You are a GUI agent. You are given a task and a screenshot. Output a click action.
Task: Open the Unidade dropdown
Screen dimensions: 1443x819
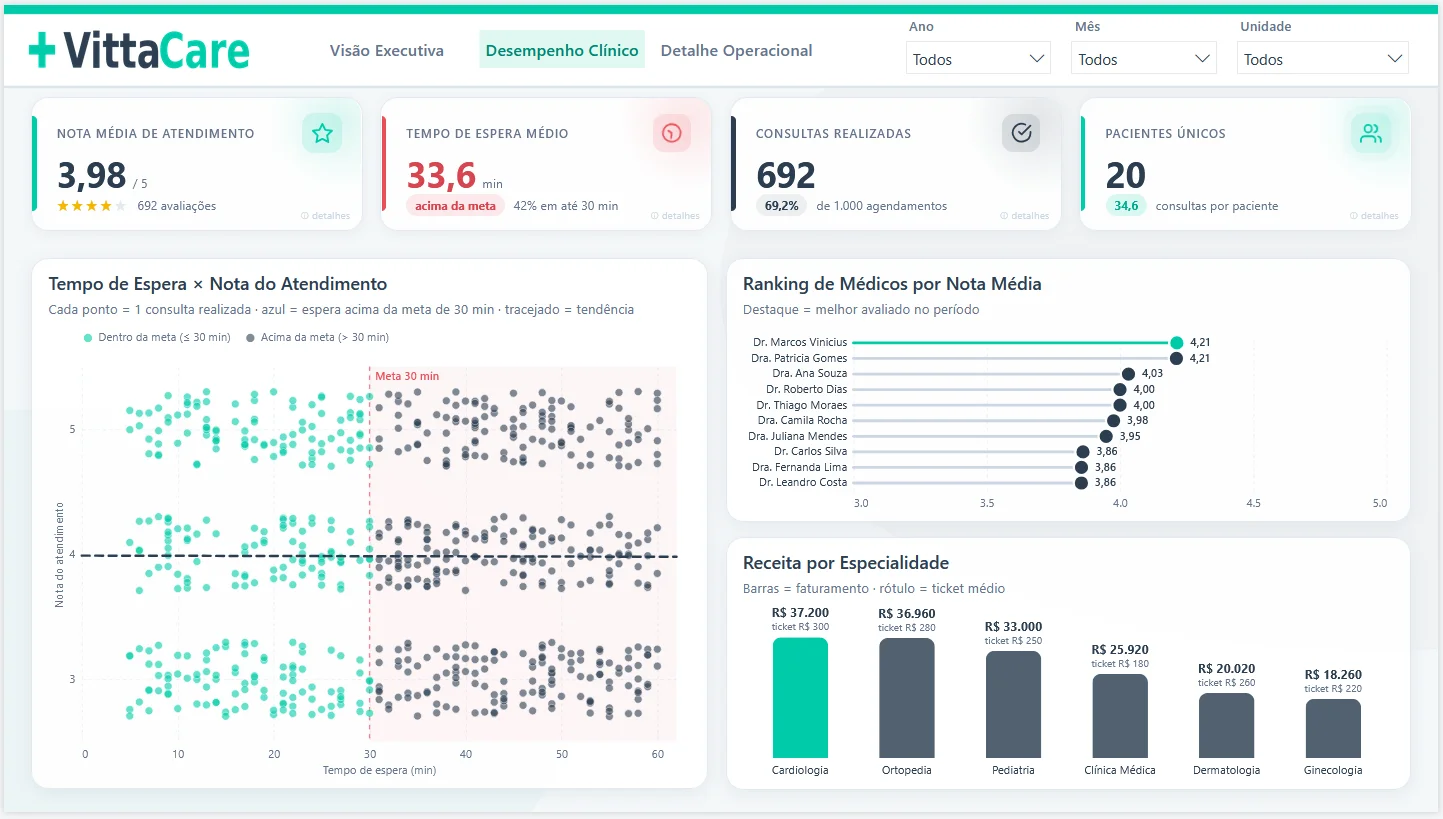point(1322,59)
